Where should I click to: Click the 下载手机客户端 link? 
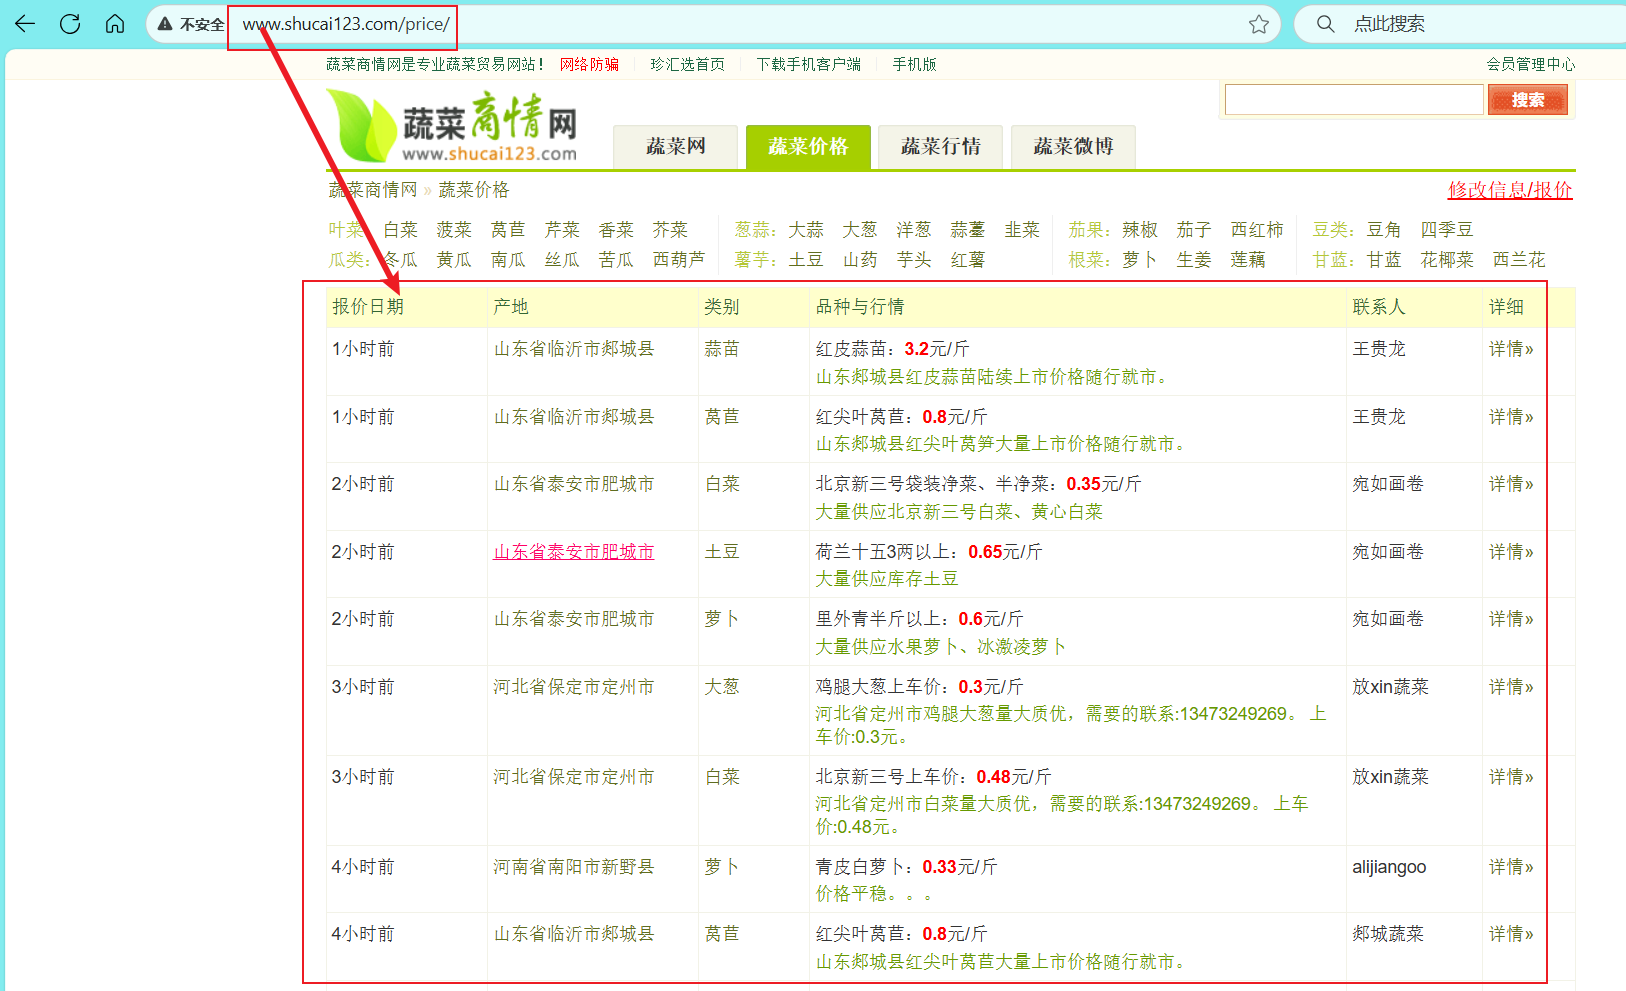click(808, 63)
